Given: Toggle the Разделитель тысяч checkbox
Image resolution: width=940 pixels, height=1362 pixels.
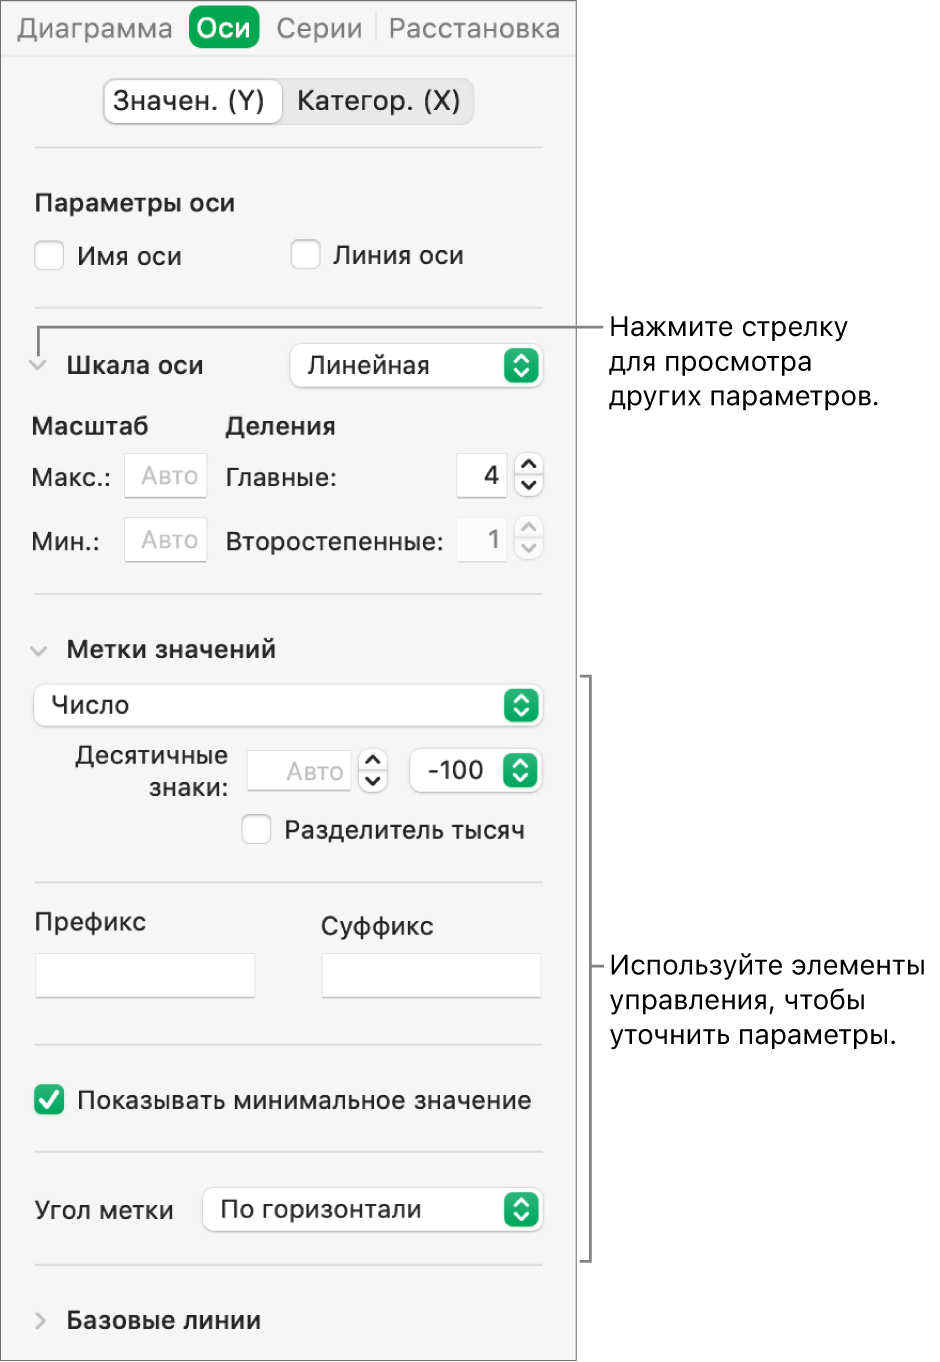Looking at the screenshot, I should (x=257, y=830).
